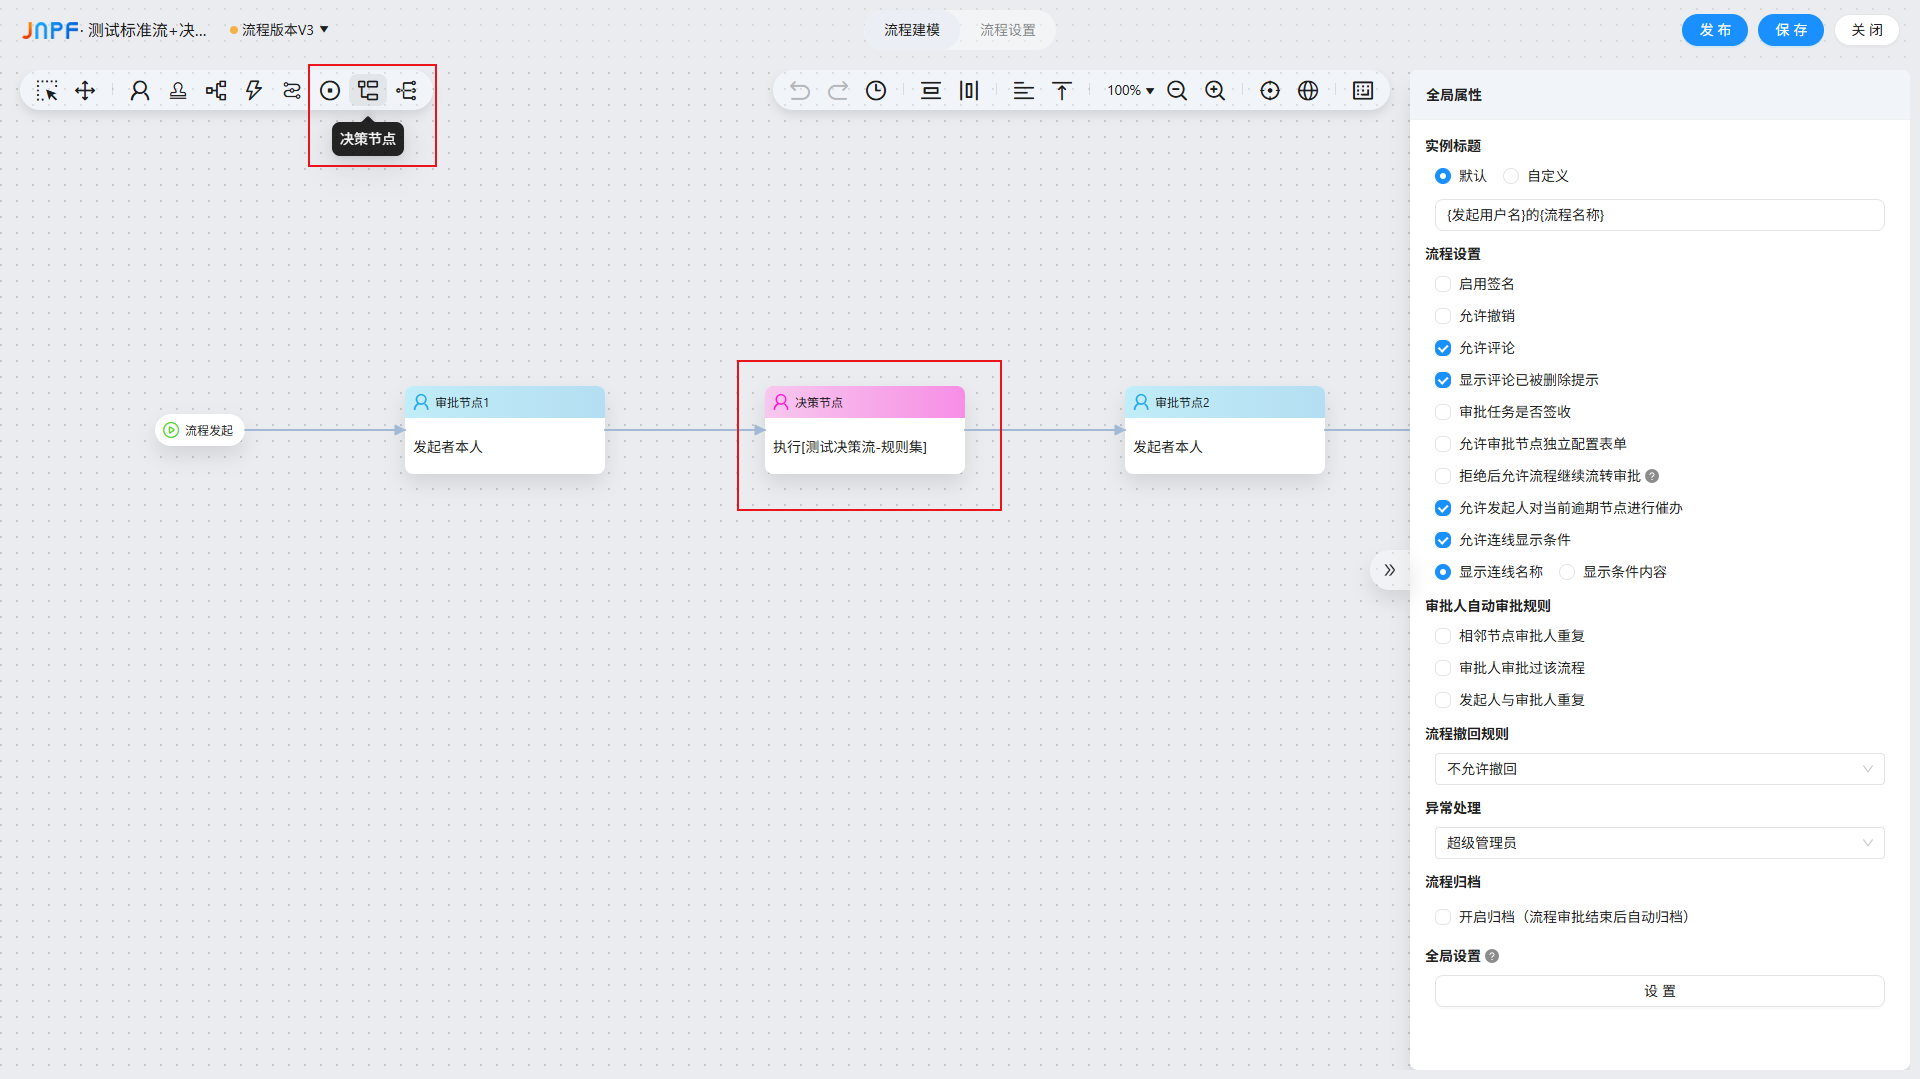Click the zoom out magnifier icon
The width and height of the screenshot is (1920, 1079).
(1177, 91)
